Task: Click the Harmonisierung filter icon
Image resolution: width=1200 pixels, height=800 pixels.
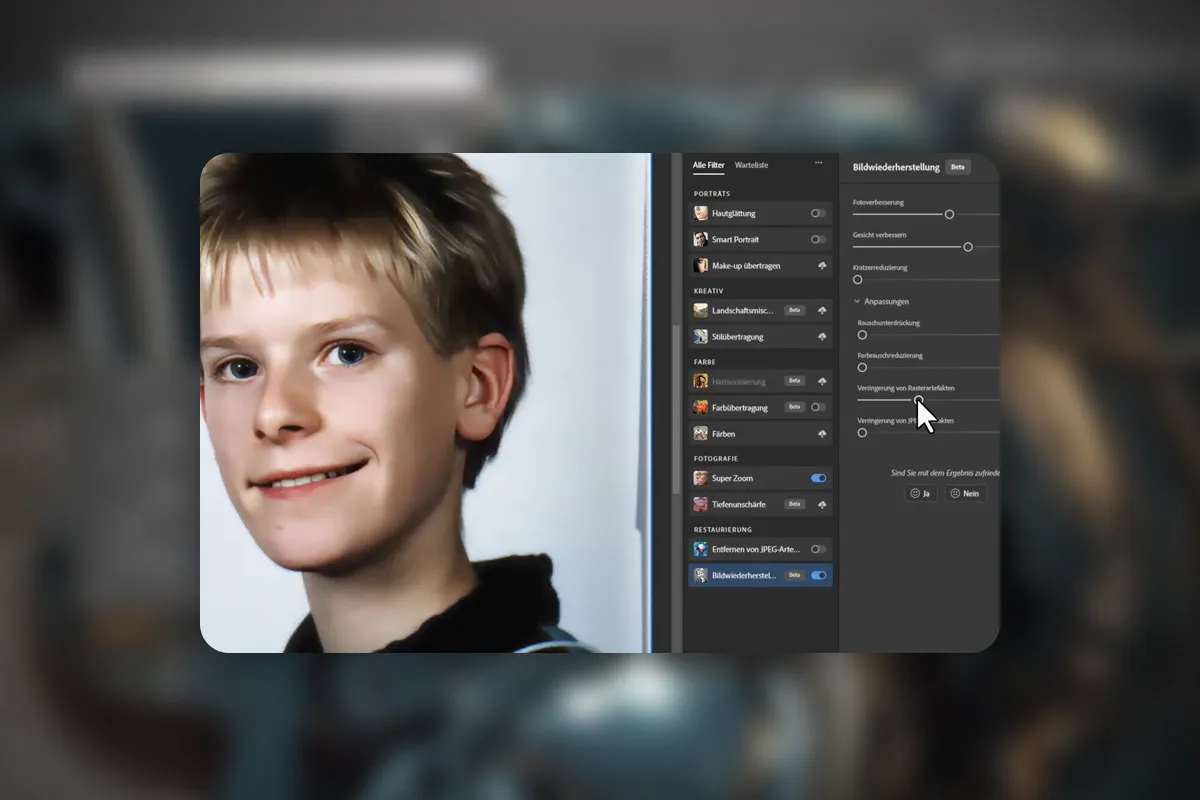Action: click(x=701, y=381)
